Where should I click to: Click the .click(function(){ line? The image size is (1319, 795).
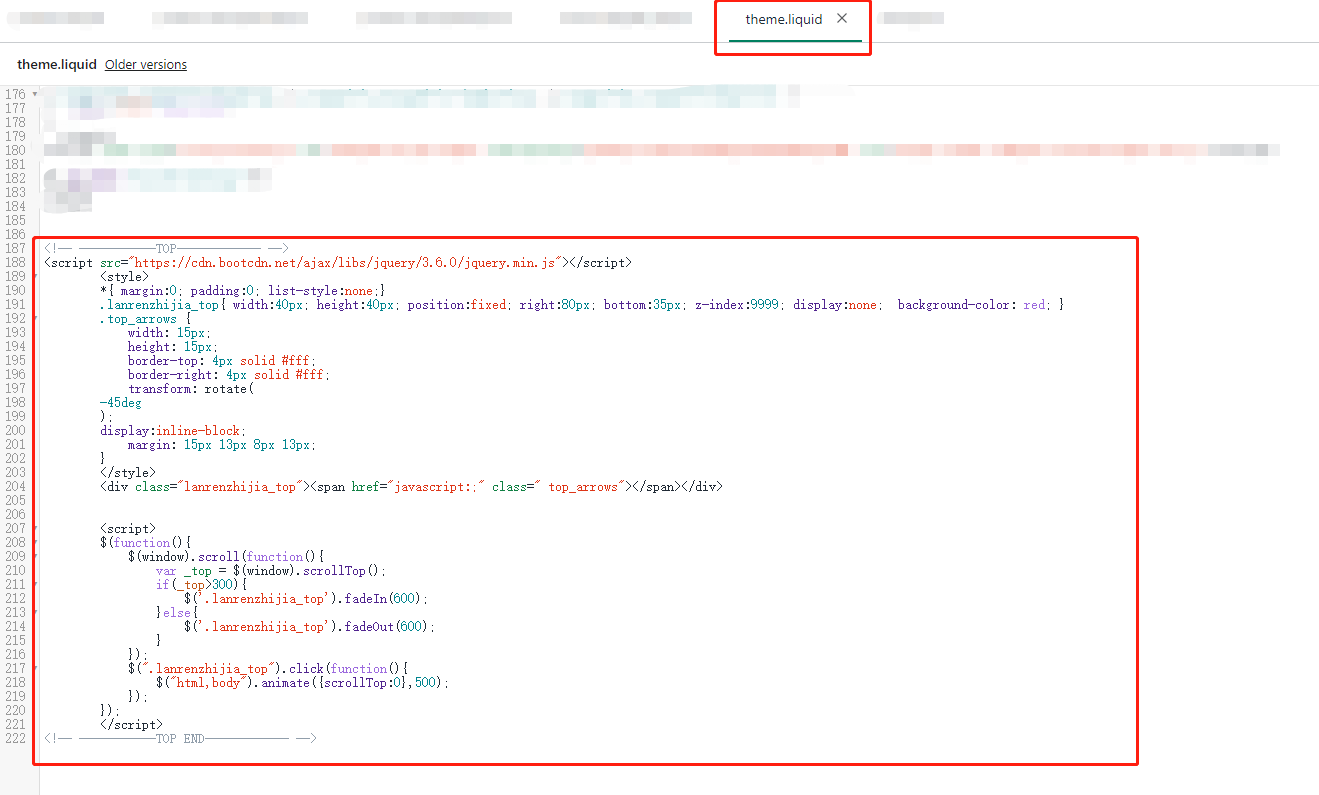click(268, 668)
